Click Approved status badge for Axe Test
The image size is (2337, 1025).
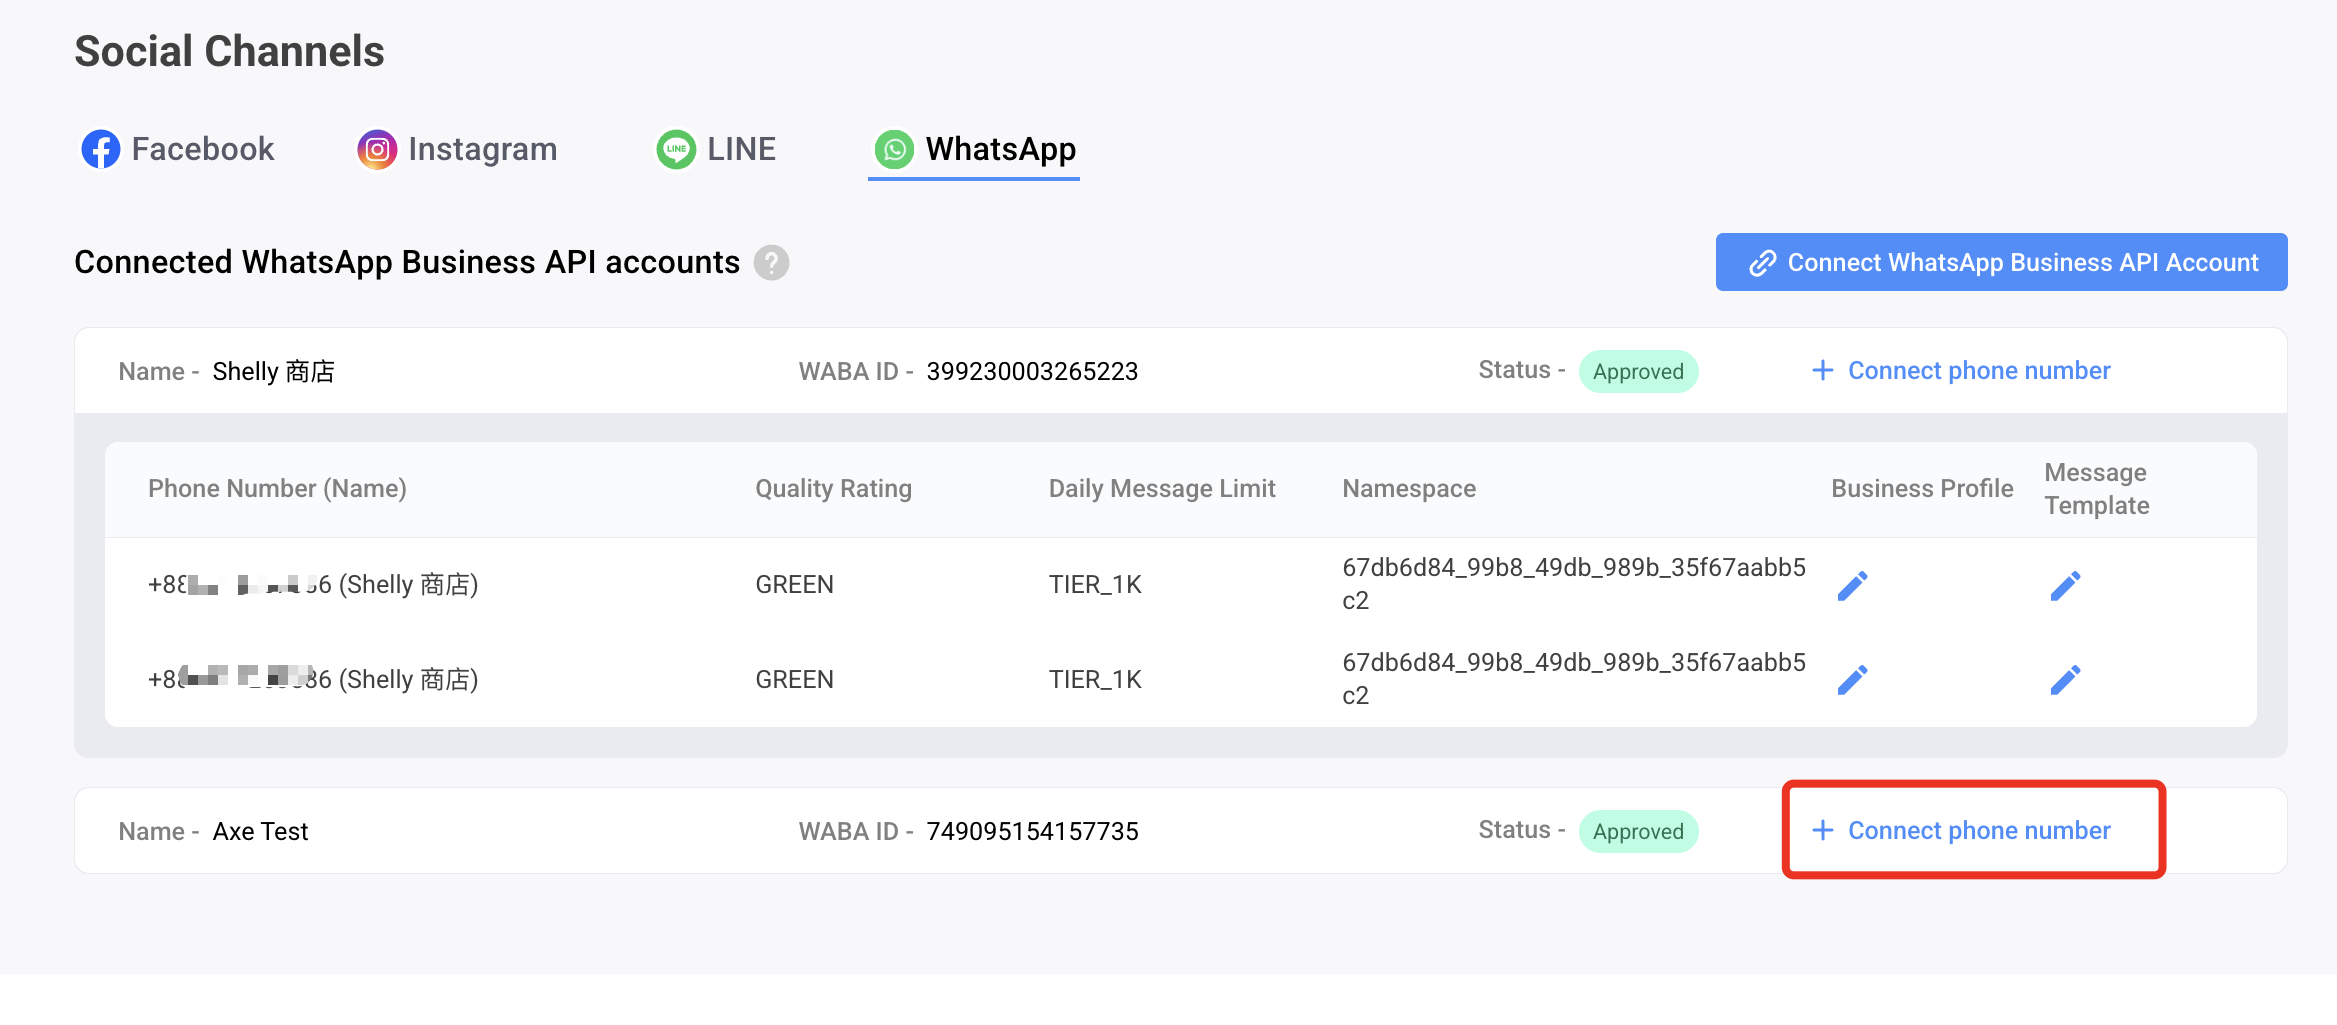(x=1638, y=832)
